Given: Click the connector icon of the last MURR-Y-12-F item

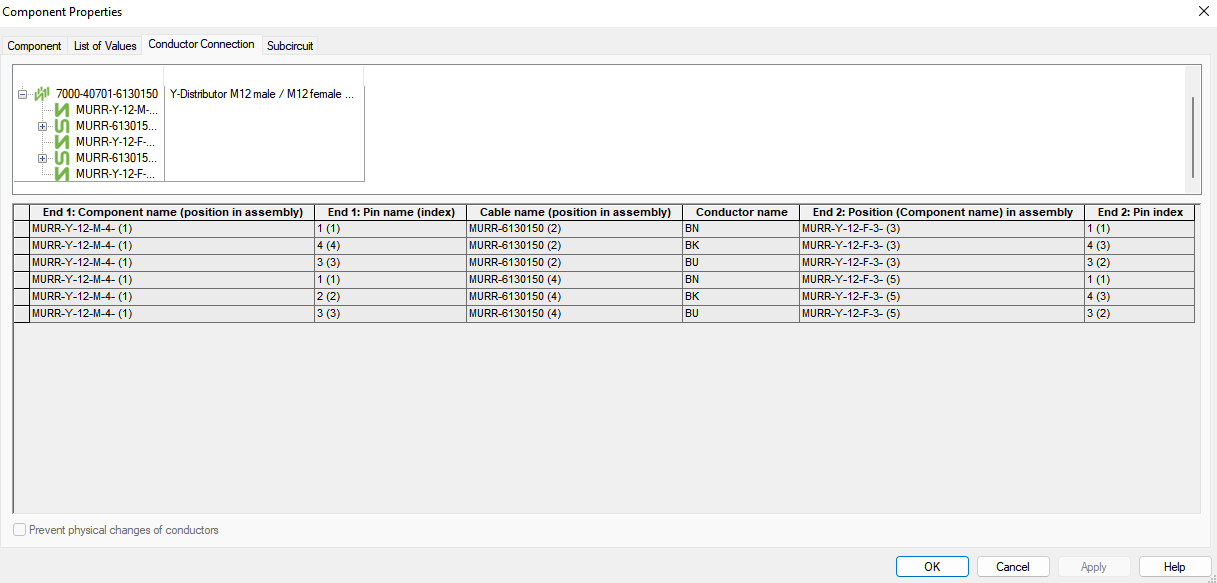Looking at the screenshot, I should tap(63, 174).
